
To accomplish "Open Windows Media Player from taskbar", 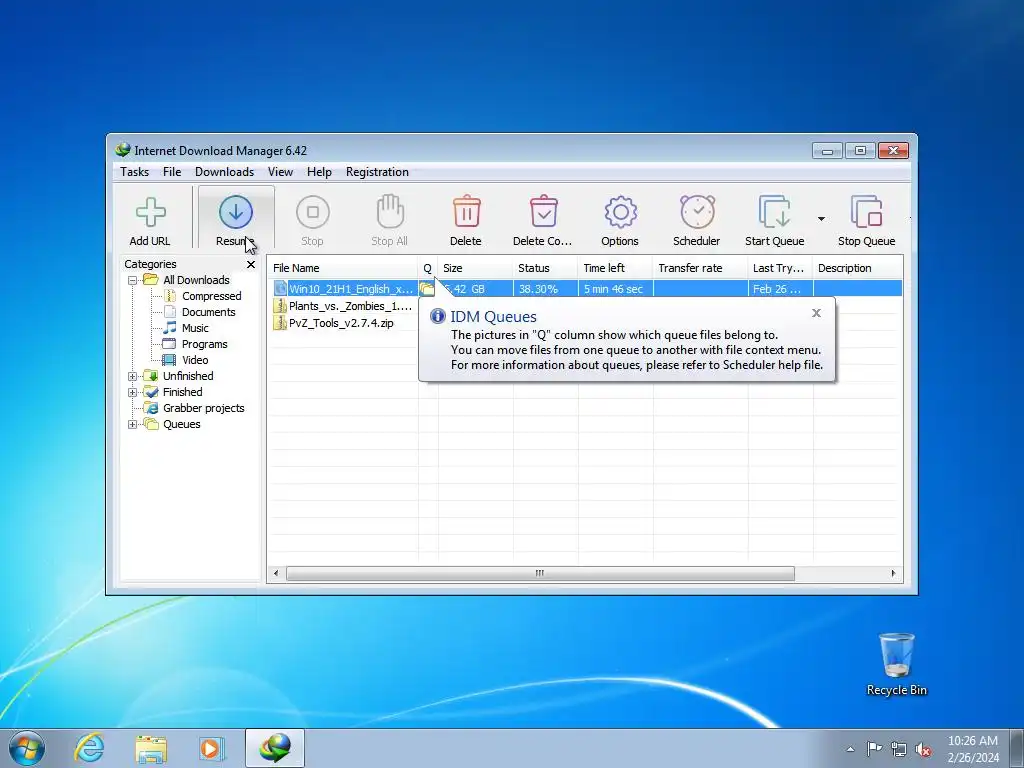I will pyautogui.click(x=212, y=748).
